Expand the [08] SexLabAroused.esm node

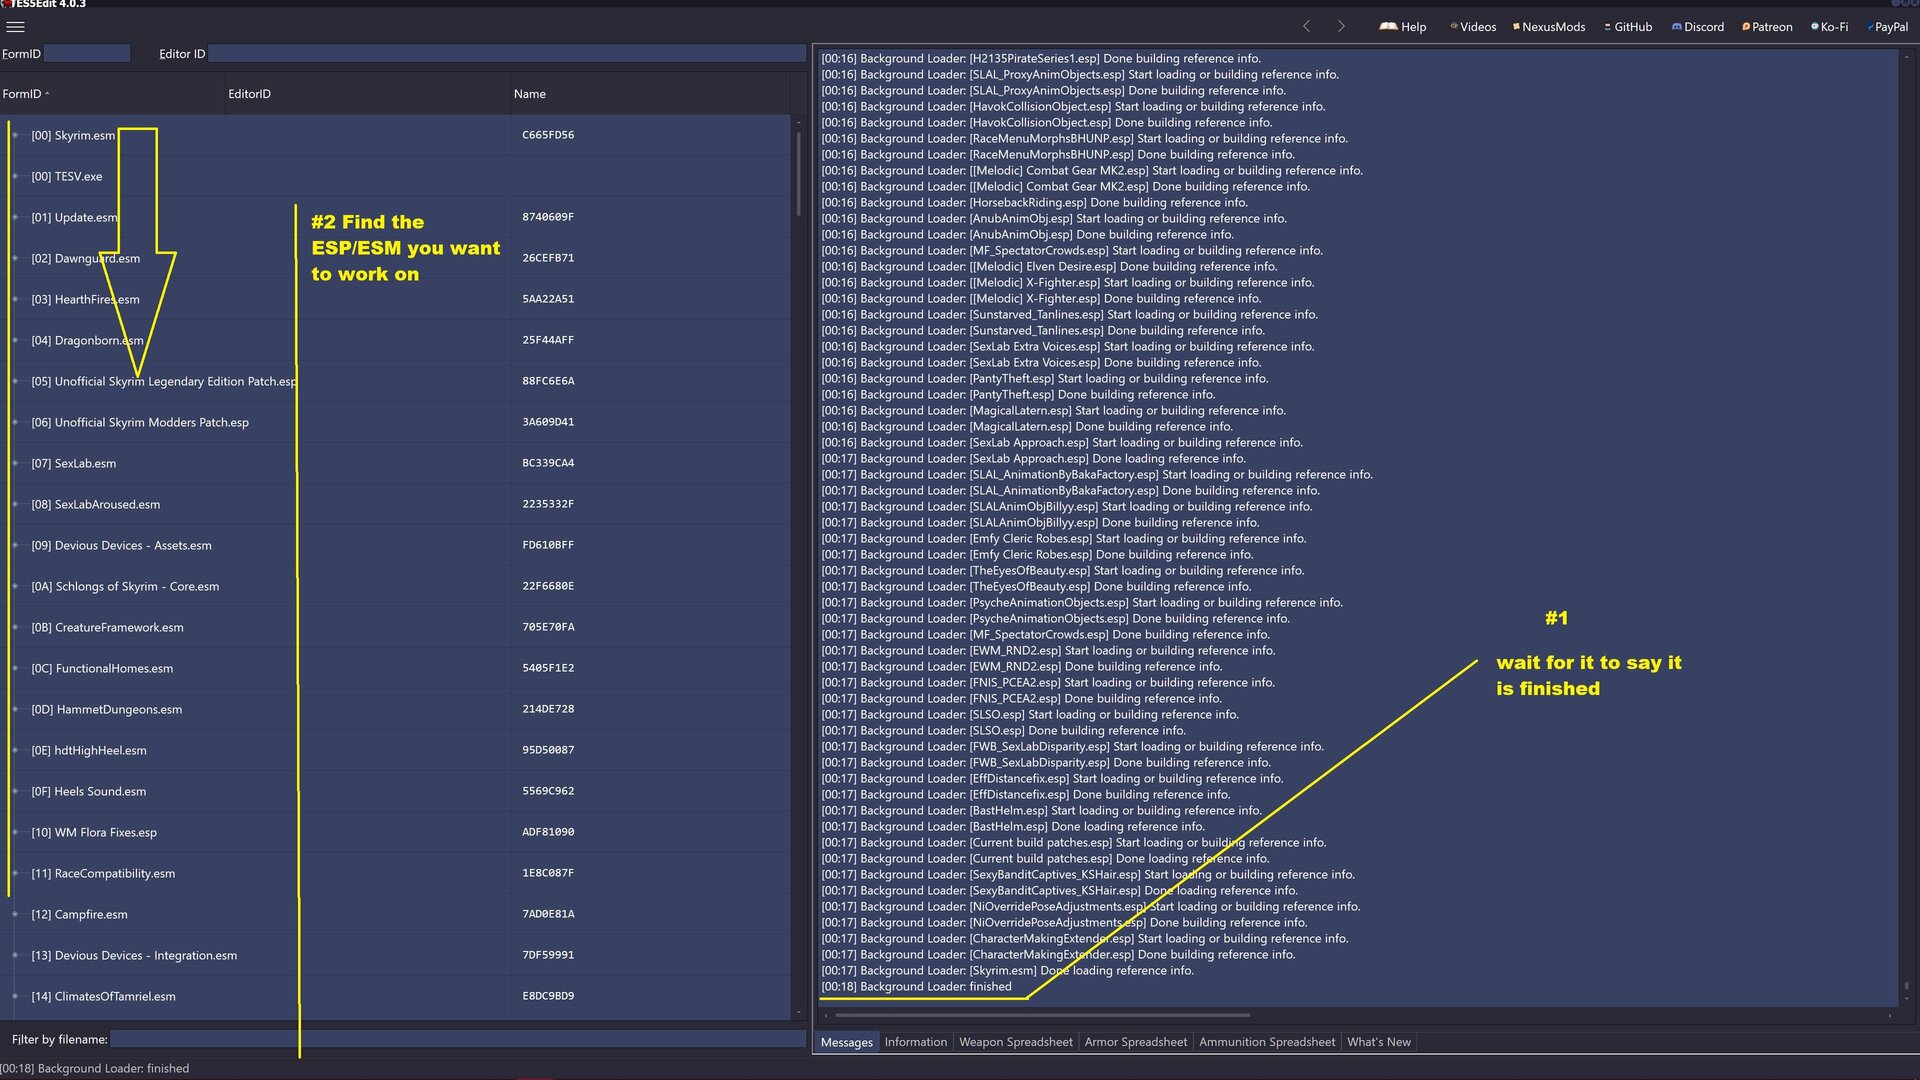tap(15, 504)
